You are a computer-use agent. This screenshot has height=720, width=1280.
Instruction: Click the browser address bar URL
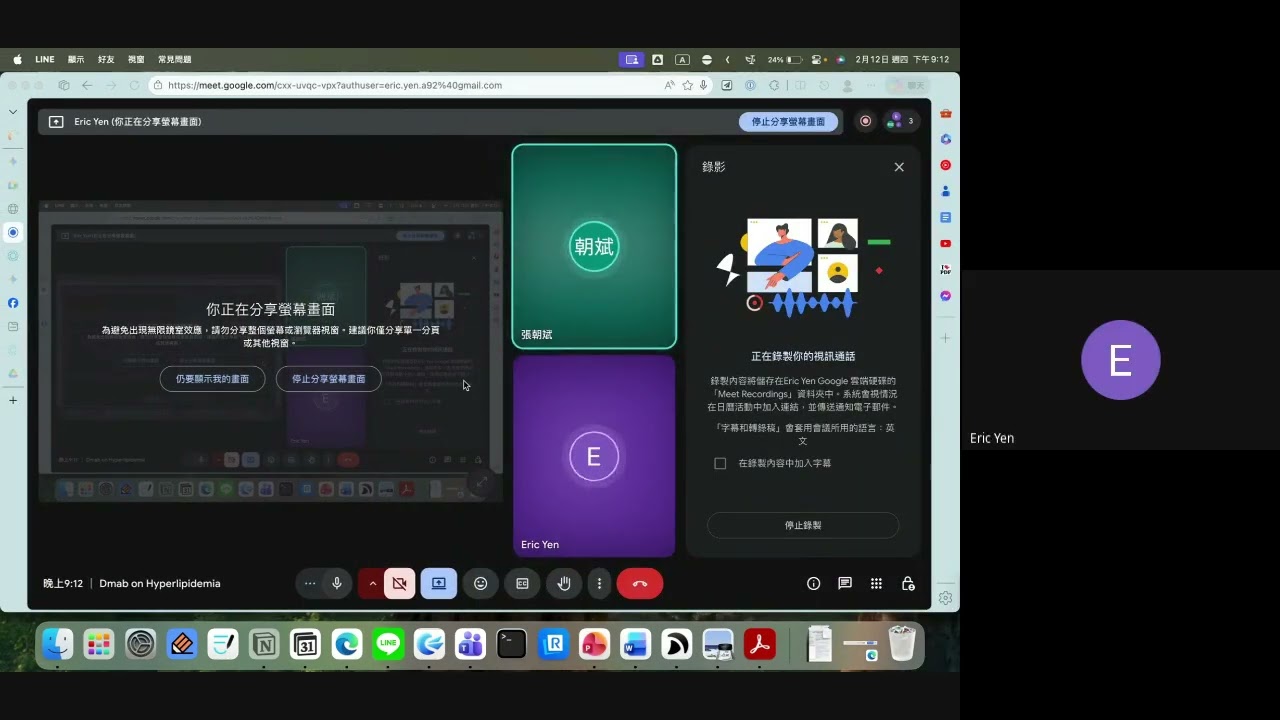tap(335, 85)
